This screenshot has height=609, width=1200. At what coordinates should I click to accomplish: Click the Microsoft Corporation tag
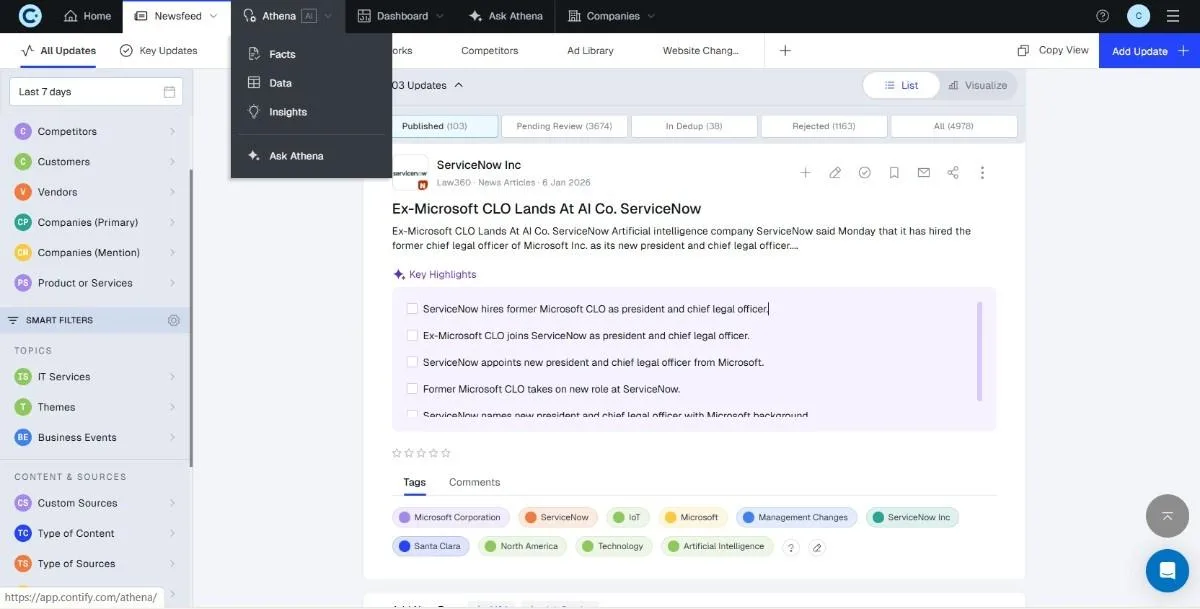pyautogui.click(x=451, y=517)
